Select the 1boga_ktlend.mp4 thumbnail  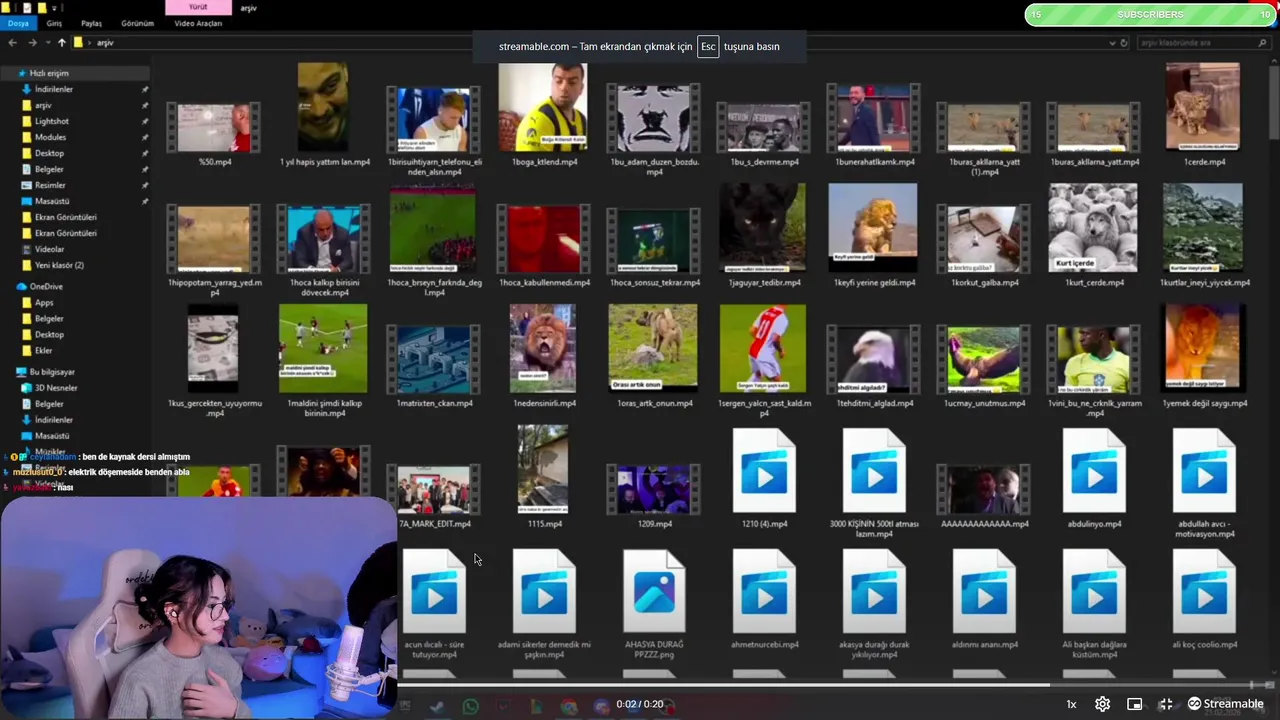click(543, 107)
